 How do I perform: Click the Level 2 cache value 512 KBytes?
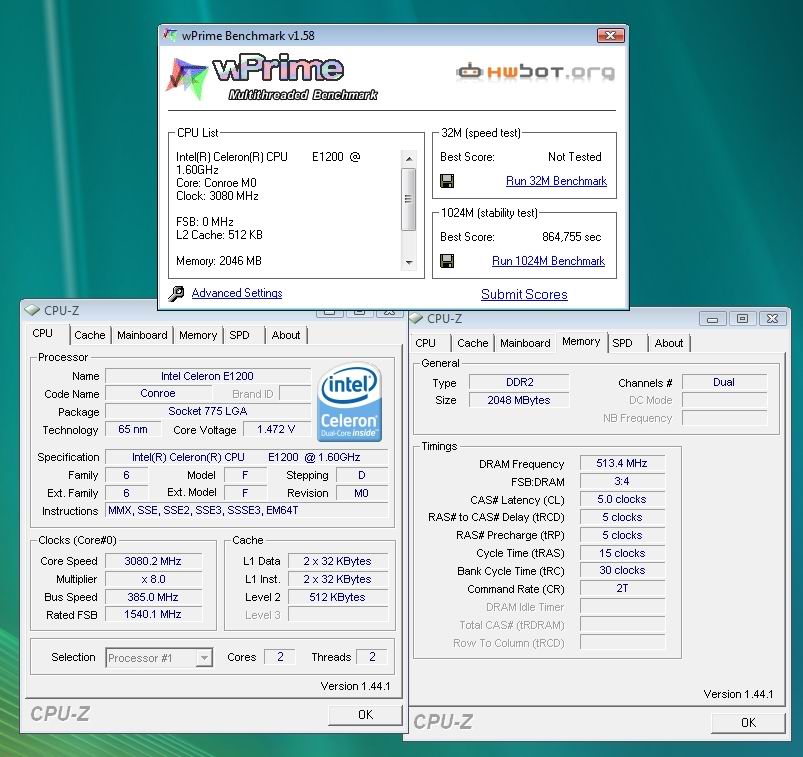337,597
